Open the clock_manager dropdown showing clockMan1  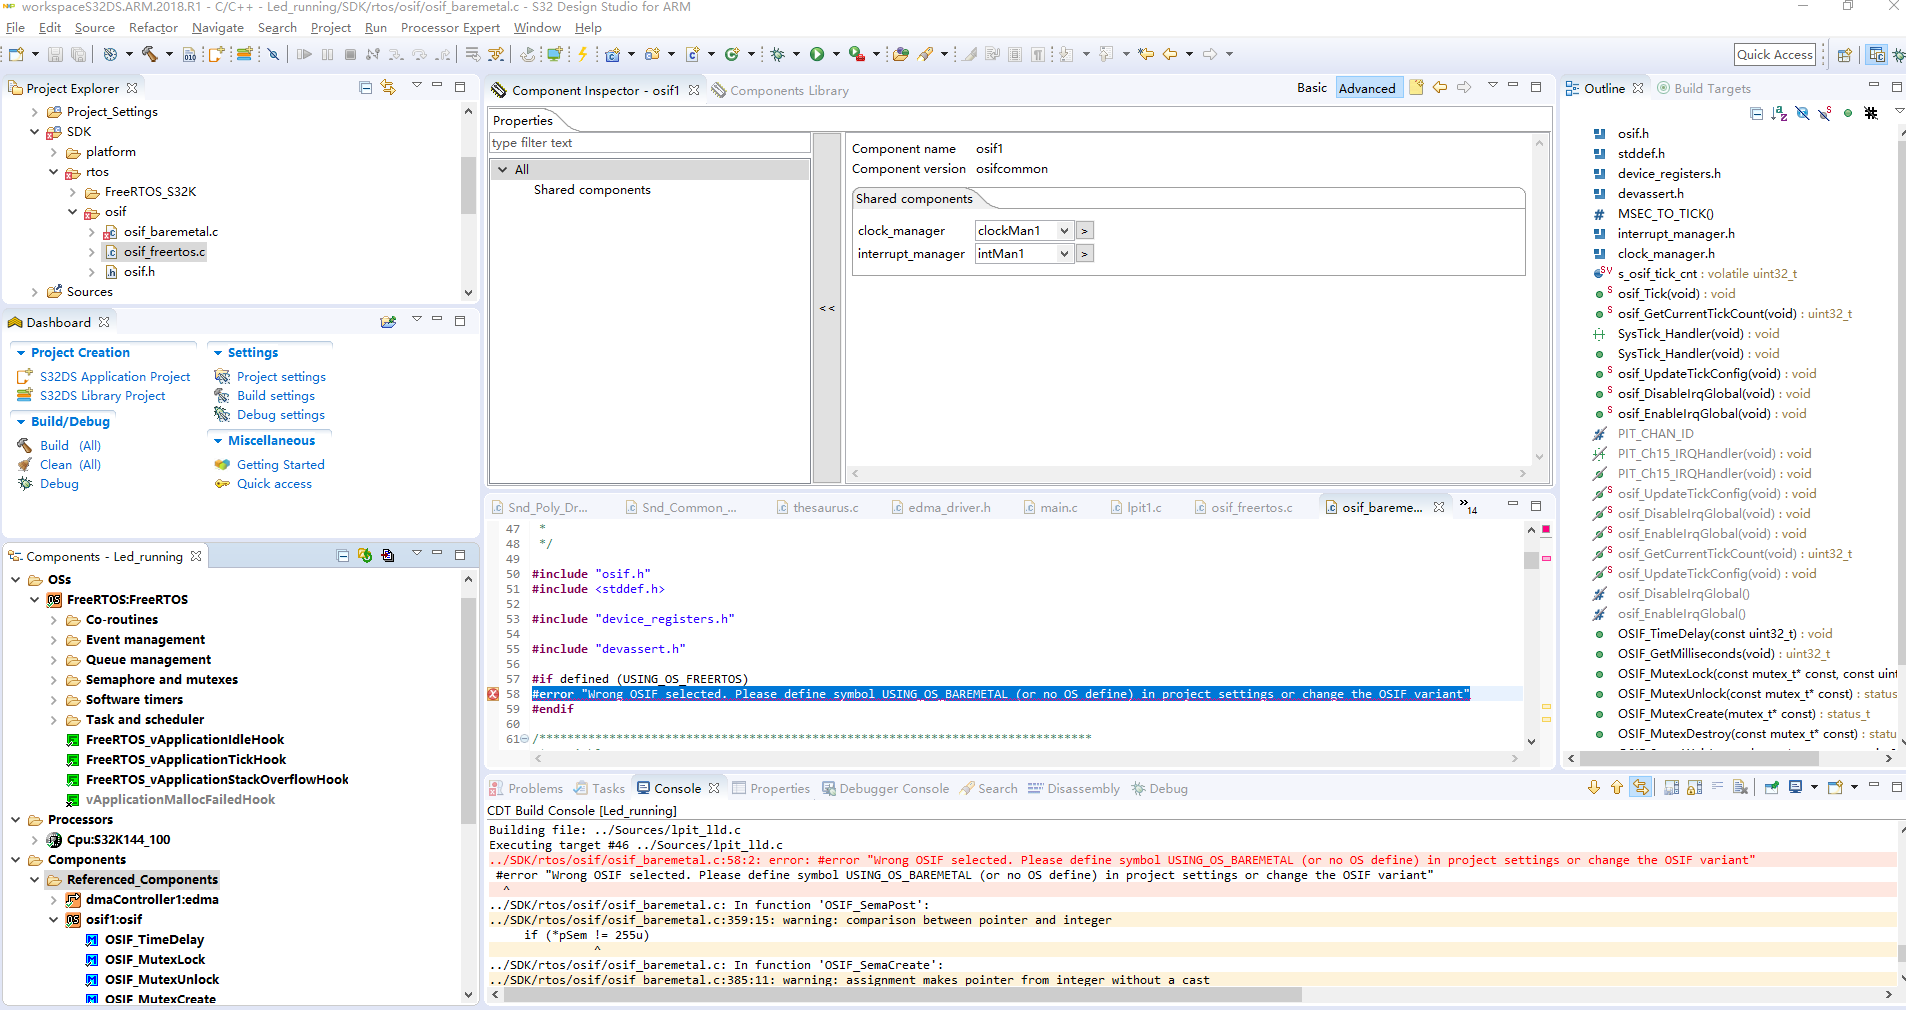[x=1064, y=231]
